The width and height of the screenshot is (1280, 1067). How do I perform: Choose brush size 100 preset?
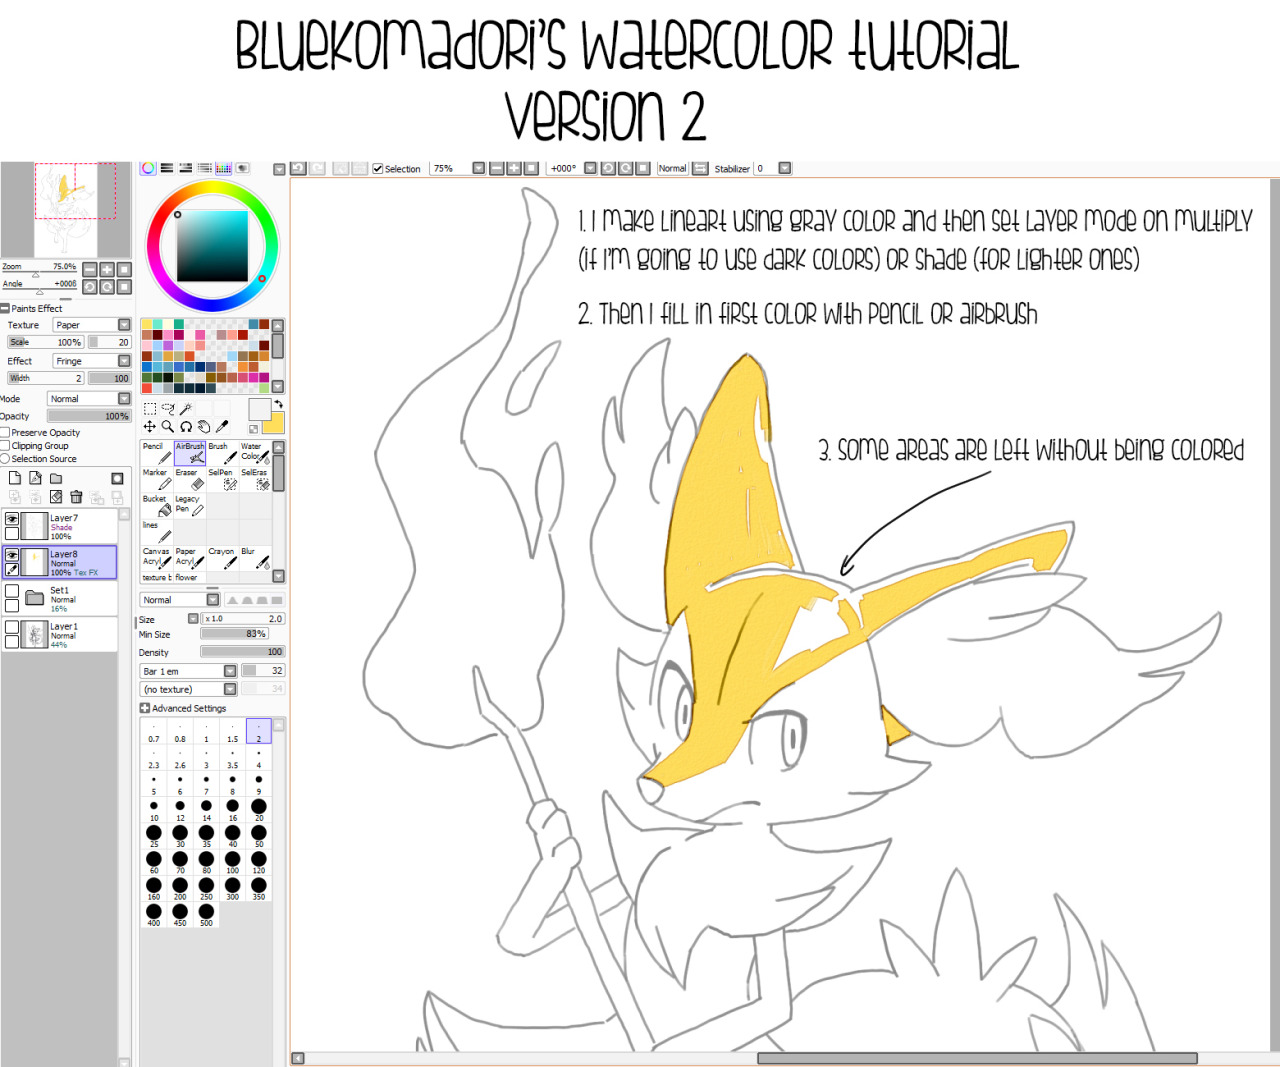(x=232, y=862)
